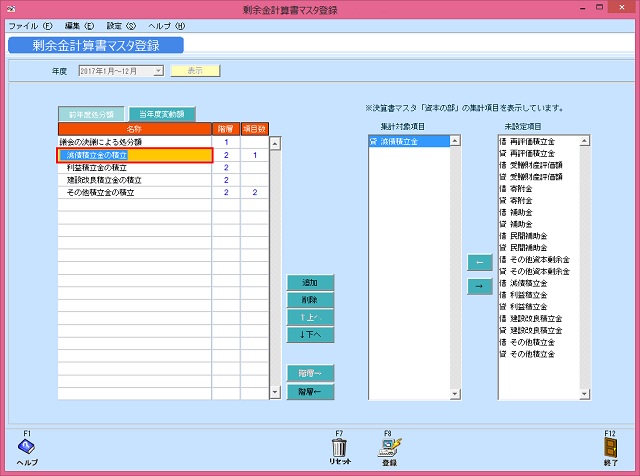Click the ↓下へ move down button
Screen dimensions: 640x476
(x=310, y=334)
